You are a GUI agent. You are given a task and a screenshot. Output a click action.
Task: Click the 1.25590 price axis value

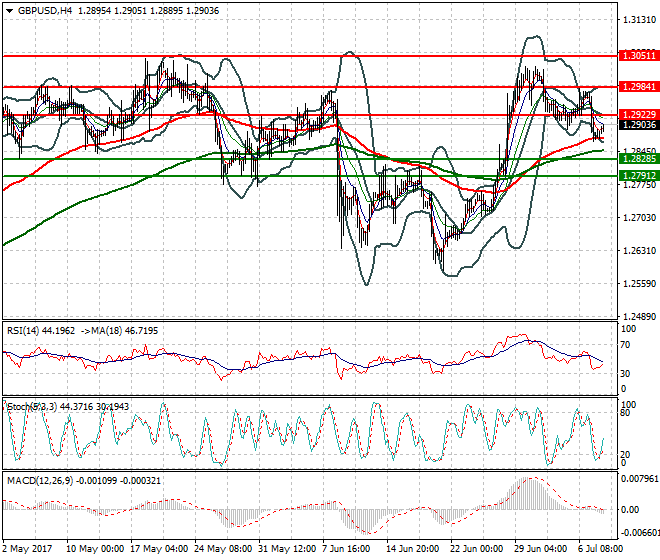[x=639, y=283]
